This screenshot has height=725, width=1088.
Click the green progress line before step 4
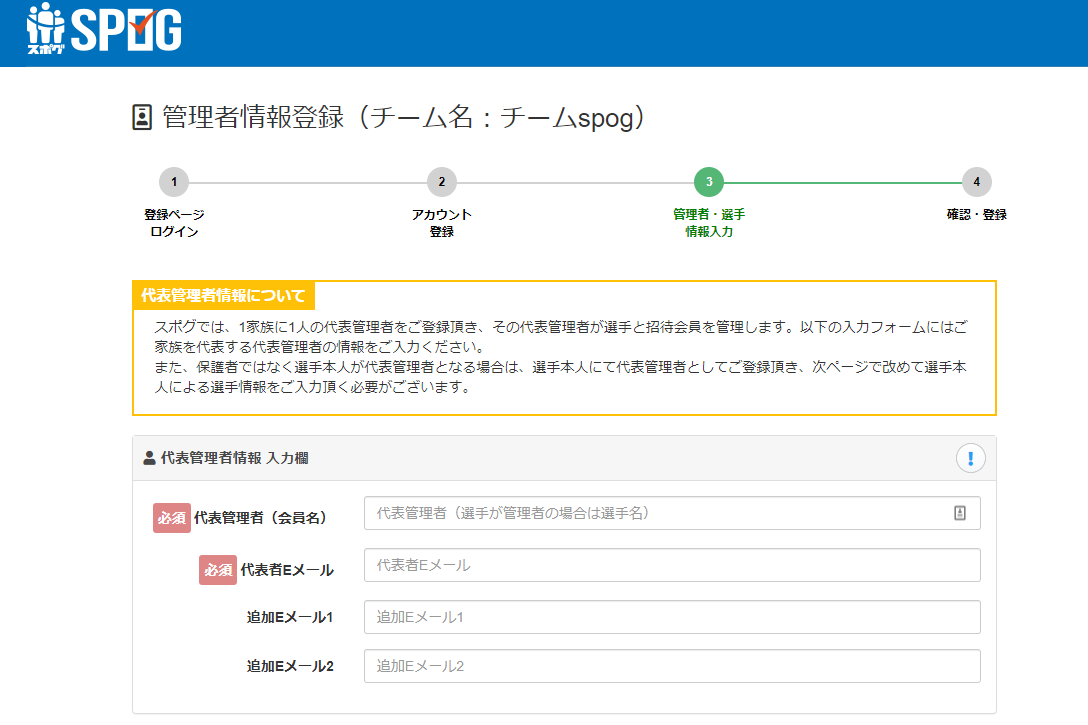pyautogui.click(x=845, y=183)
